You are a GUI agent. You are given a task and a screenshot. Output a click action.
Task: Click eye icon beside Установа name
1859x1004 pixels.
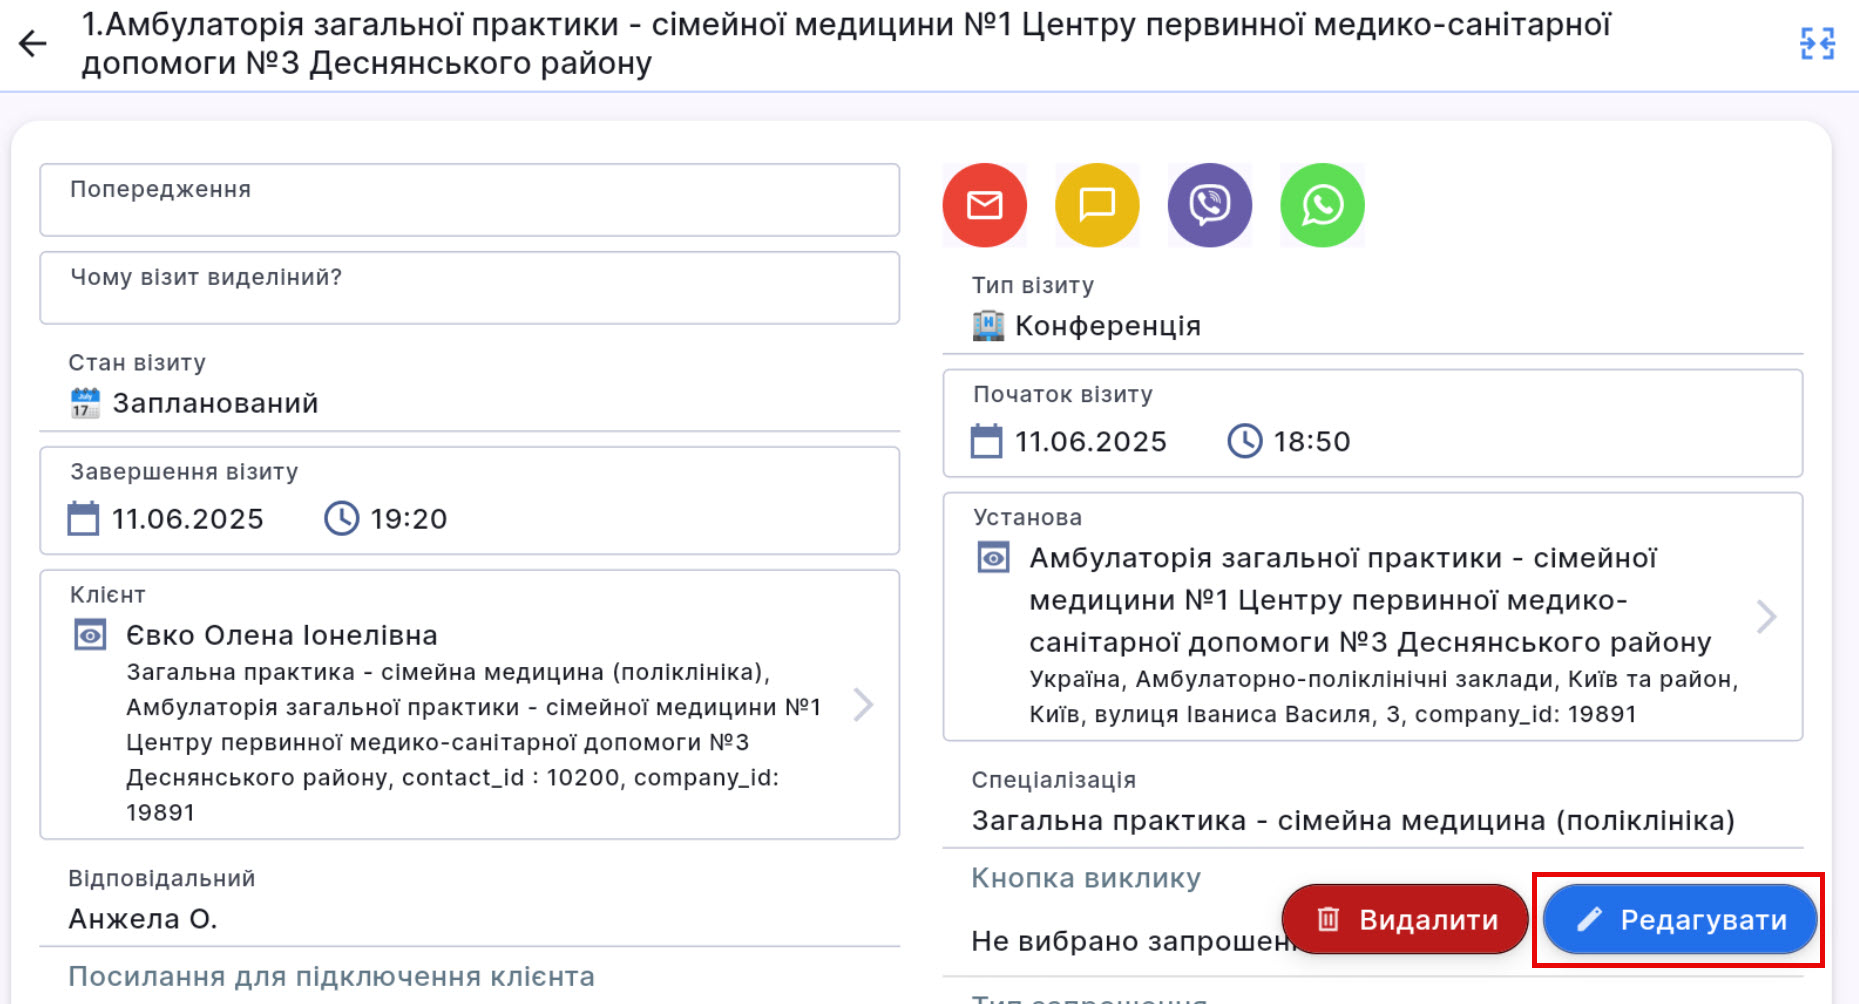coord(993,557)
